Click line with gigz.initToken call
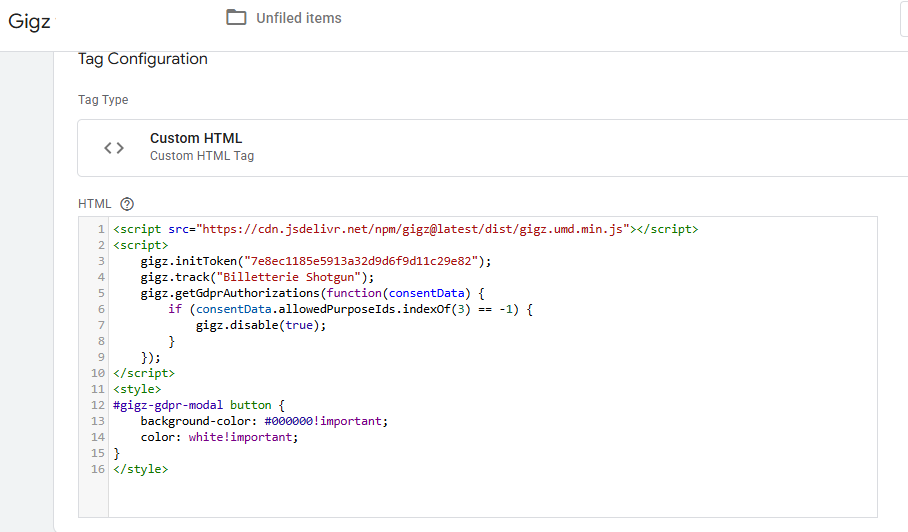This screenshot has height=532, width=908. tap(316, 261)
